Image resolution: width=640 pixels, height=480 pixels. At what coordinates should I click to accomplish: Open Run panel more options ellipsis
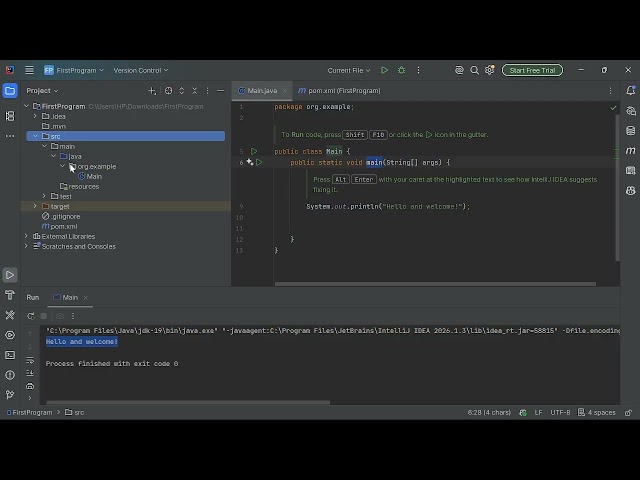point(73,316)
